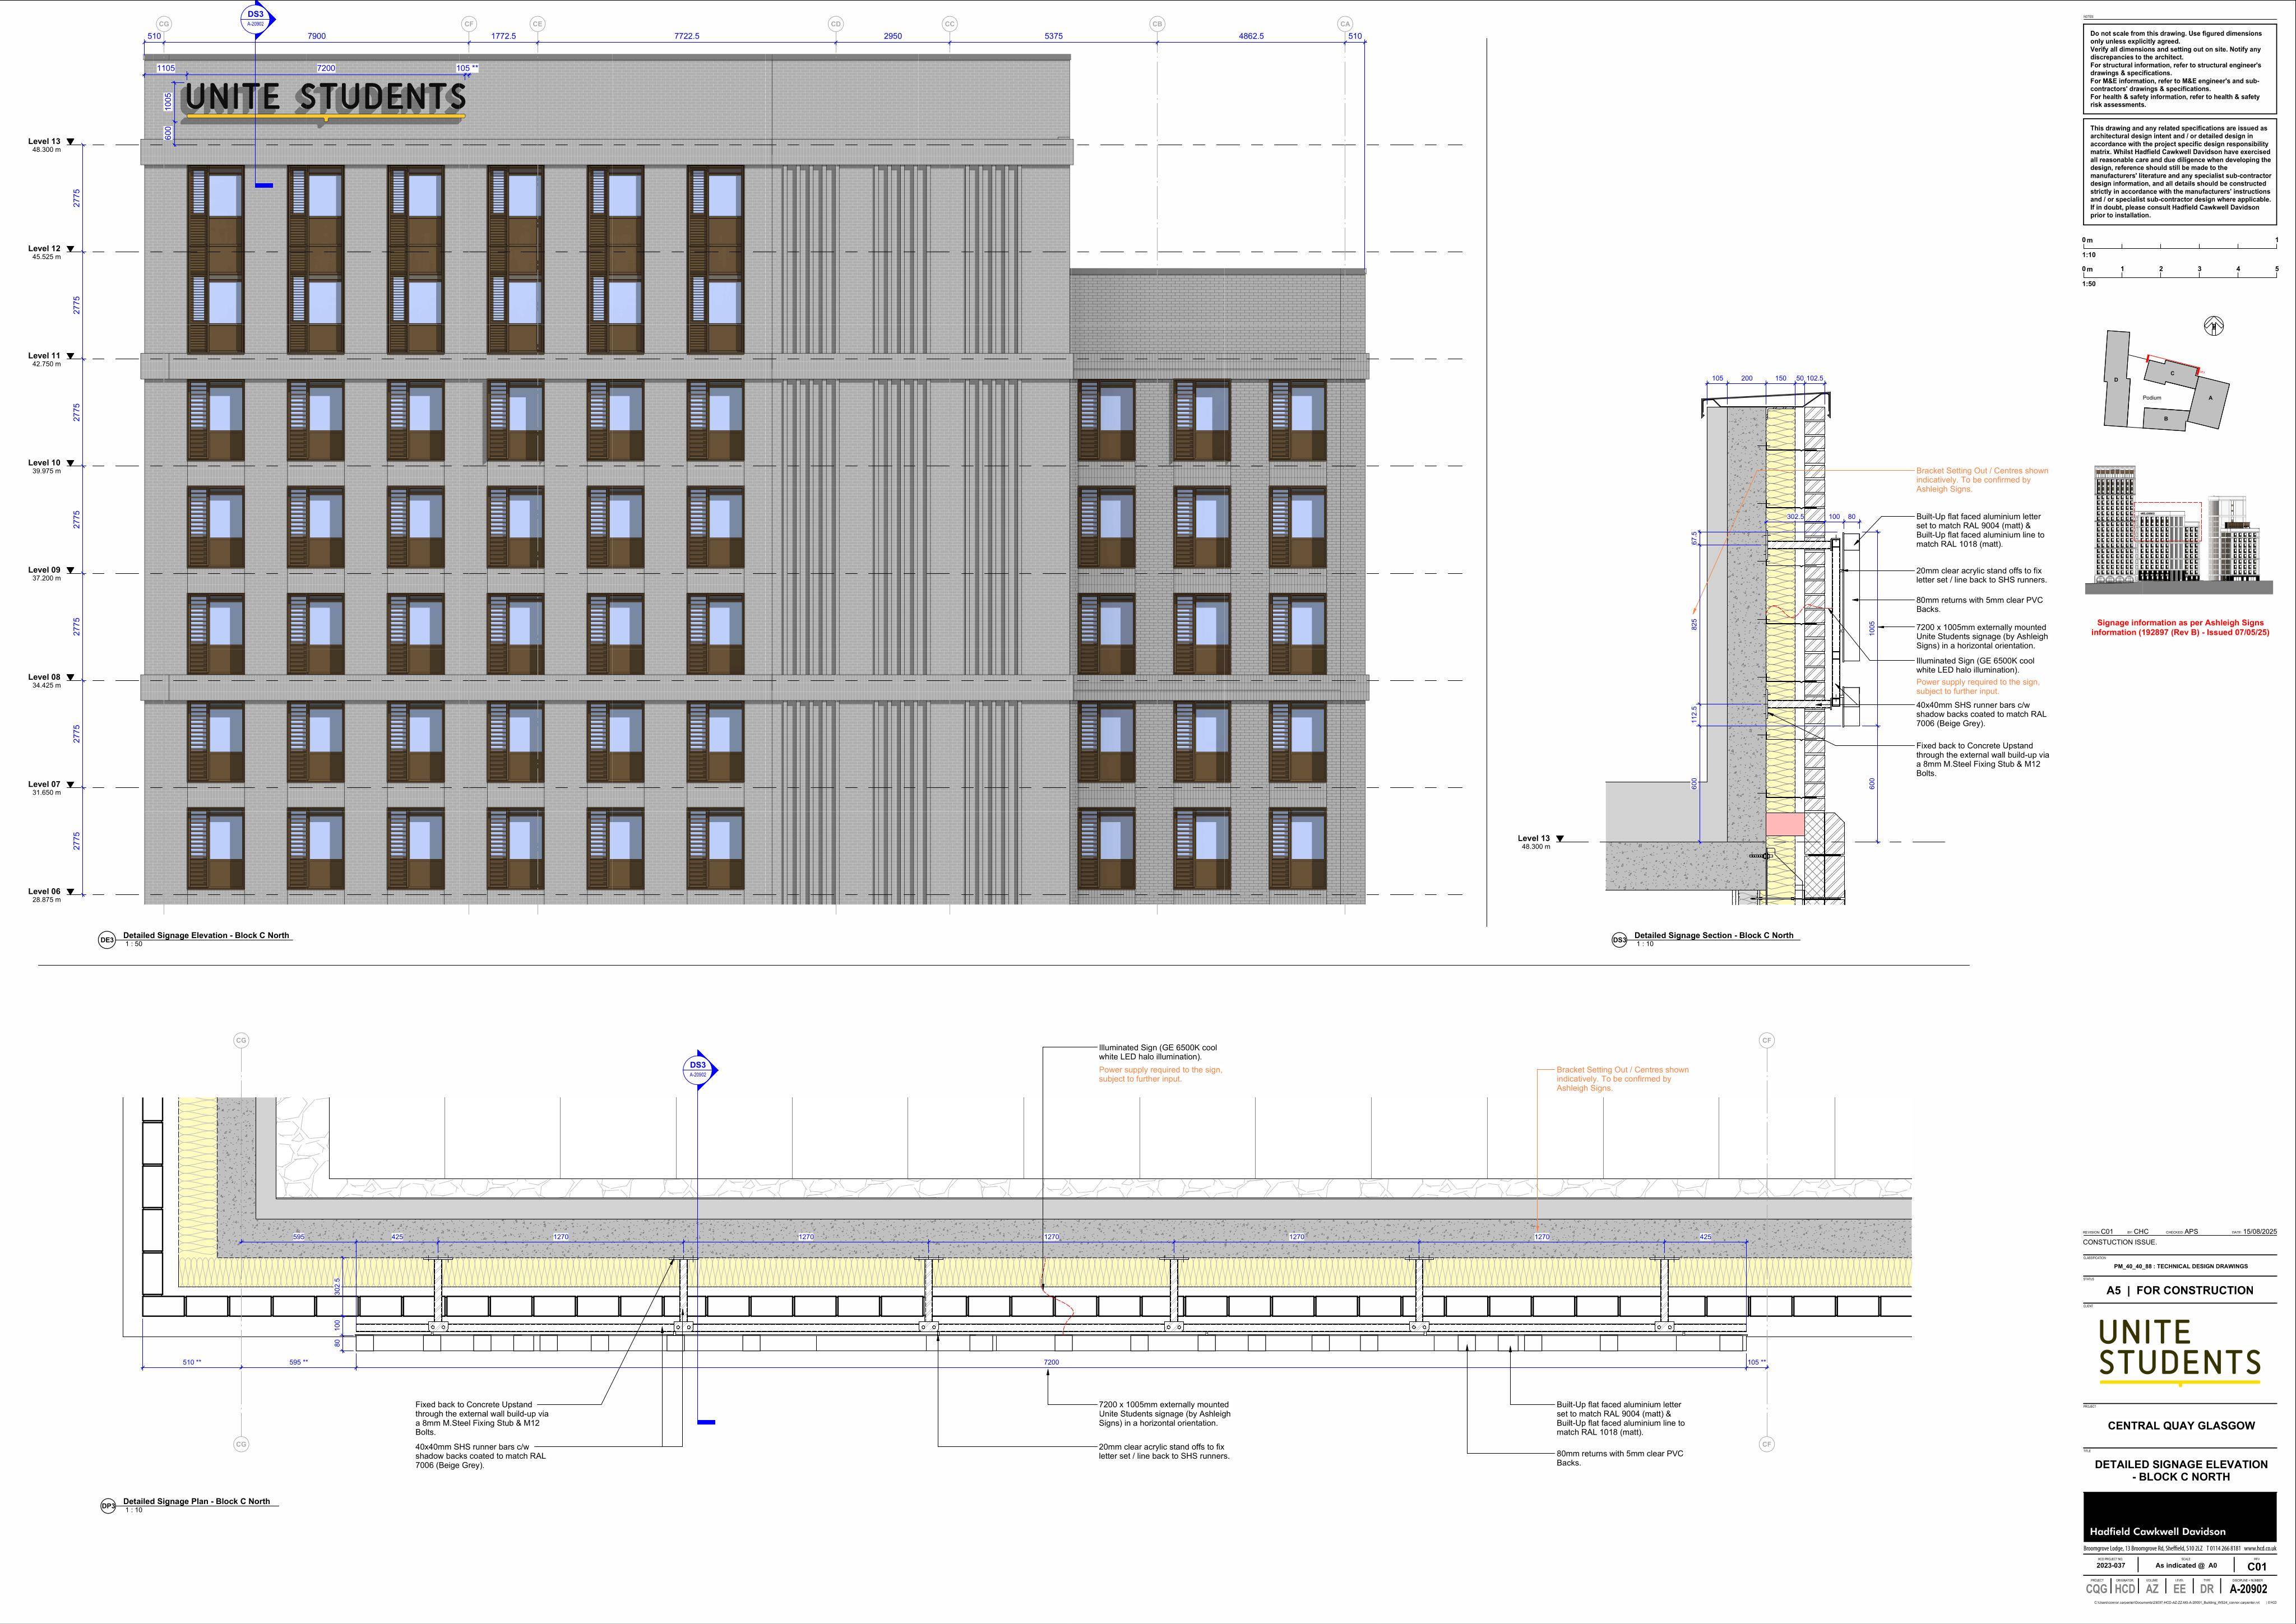Click the Unite Students client logo in title block
Screen dimensions: 2296x1624
(x=2179, y=1351)
